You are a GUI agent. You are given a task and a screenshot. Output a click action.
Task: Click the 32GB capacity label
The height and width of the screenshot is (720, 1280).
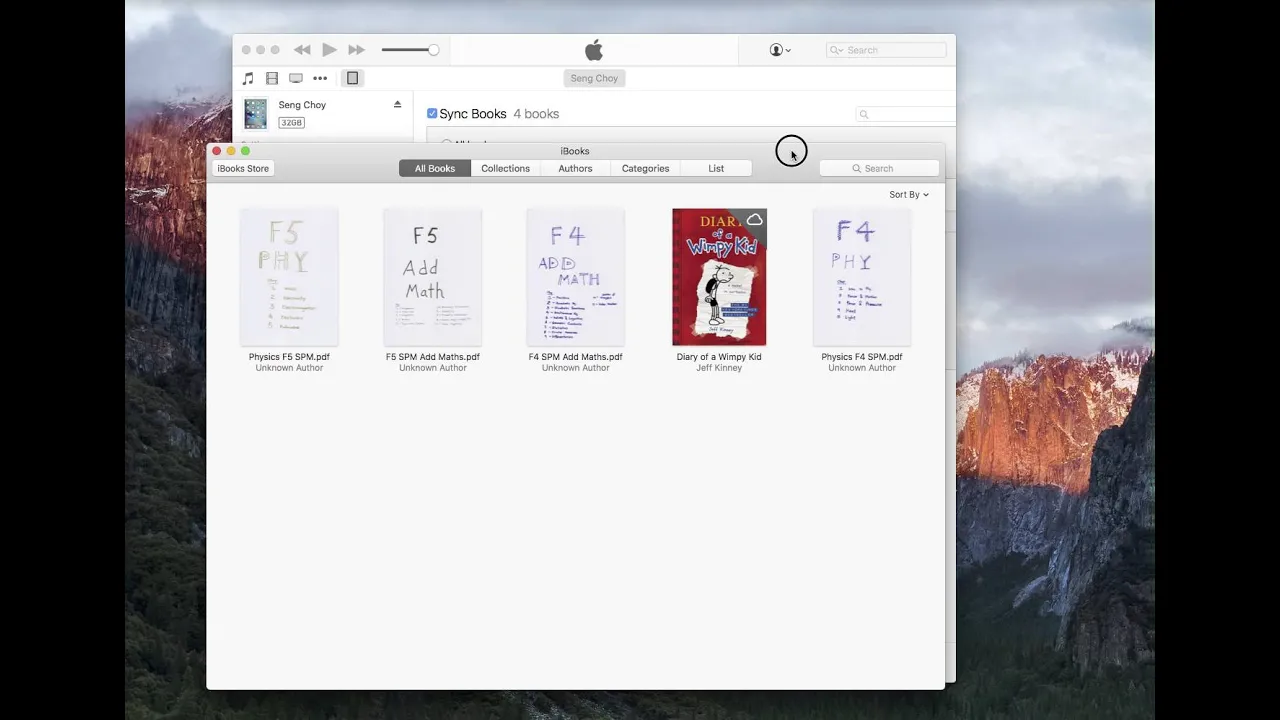(291, 123)
